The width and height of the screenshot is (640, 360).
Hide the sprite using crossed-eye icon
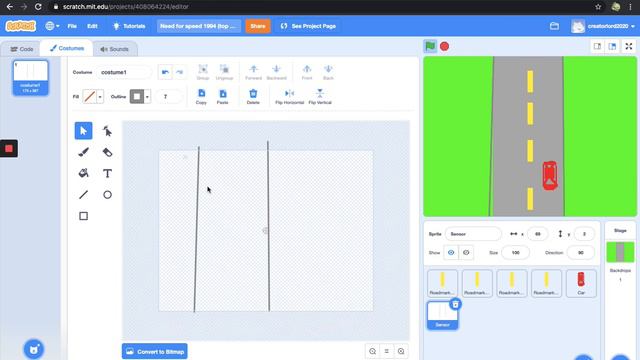(x=466, y=253)
